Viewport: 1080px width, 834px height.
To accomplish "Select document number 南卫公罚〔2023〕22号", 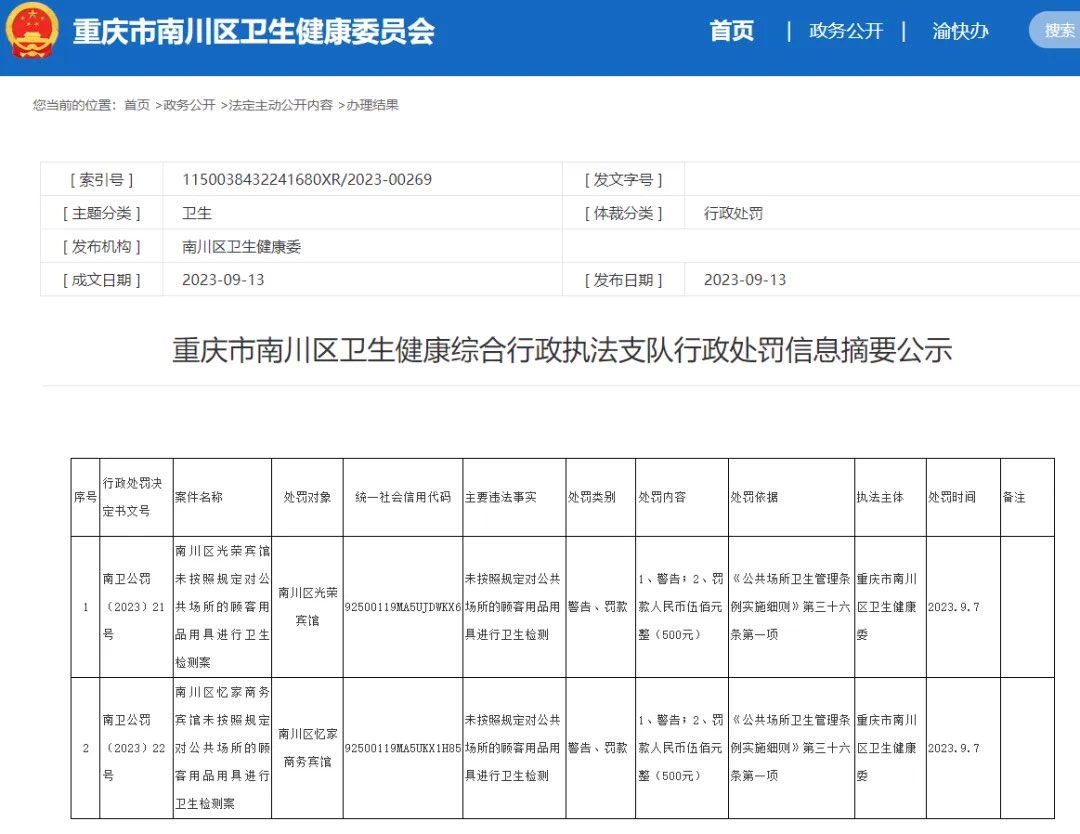I will [x=134, y=748].
